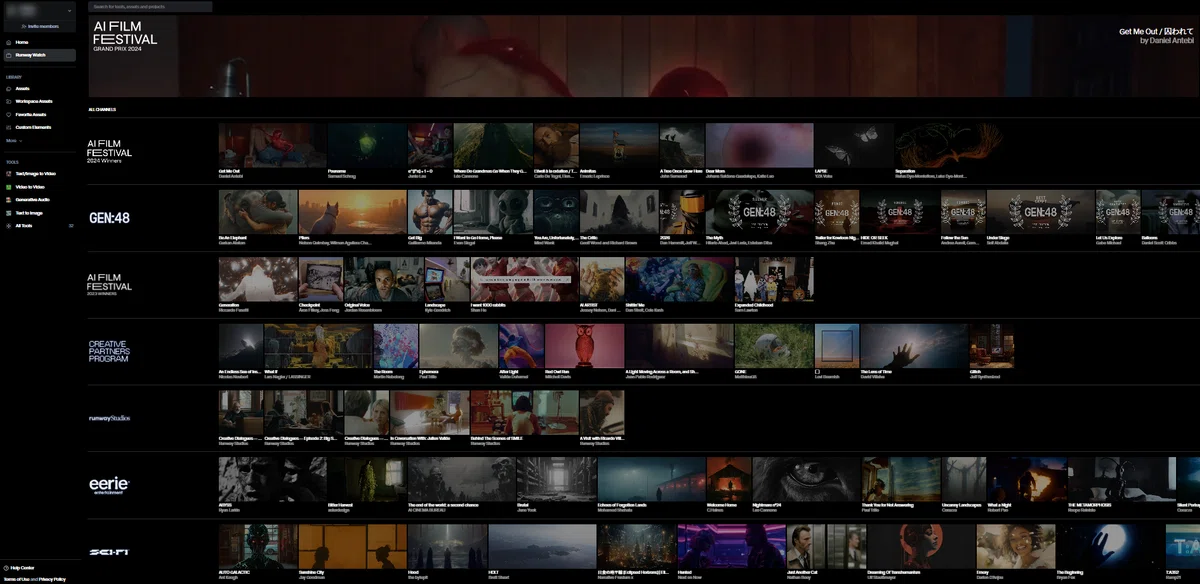Open the Terms of Use link
The image size is (1200, 584).
click(x=15, y=579)
